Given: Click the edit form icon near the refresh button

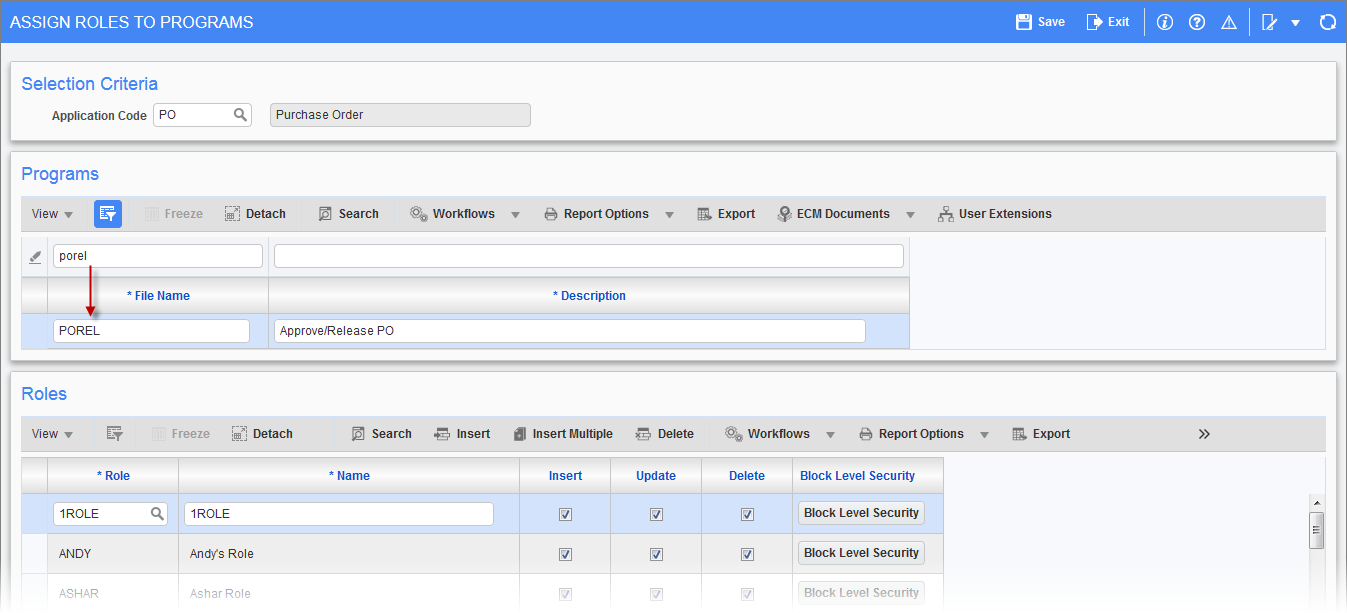Looking at the screenshot, I should coord(1271,20).
